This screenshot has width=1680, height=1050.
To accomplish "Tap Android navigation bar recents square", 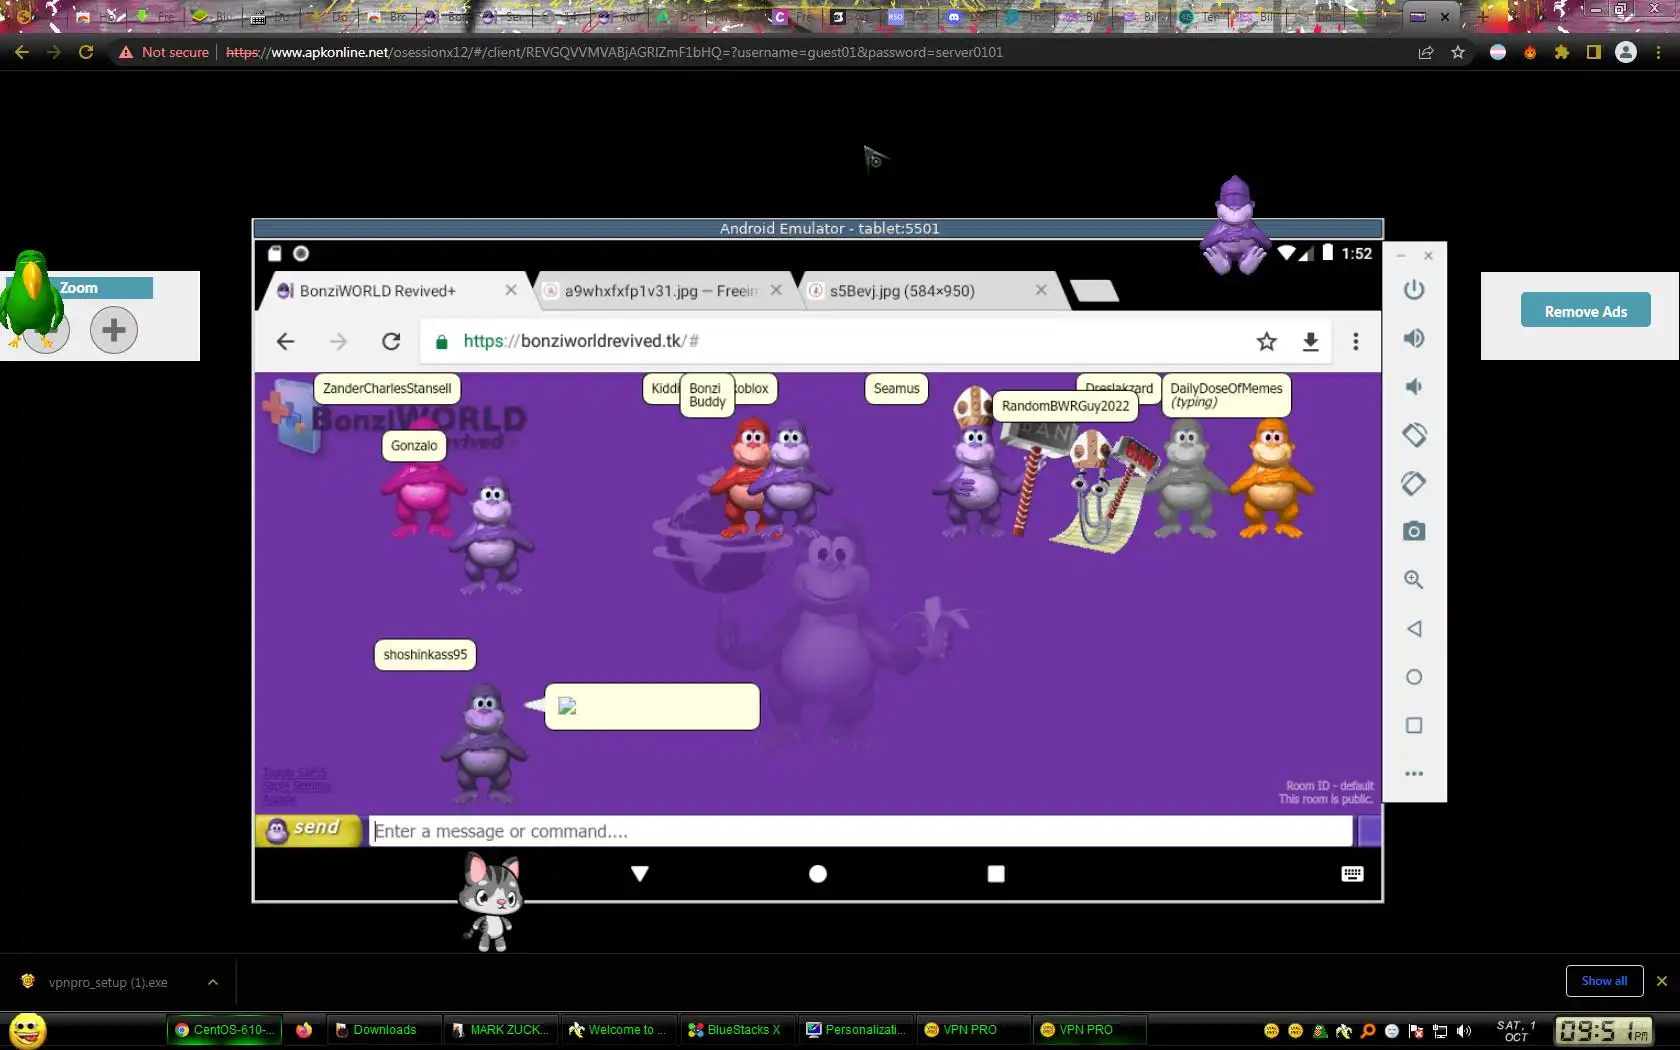I will (x=996, y=874).
